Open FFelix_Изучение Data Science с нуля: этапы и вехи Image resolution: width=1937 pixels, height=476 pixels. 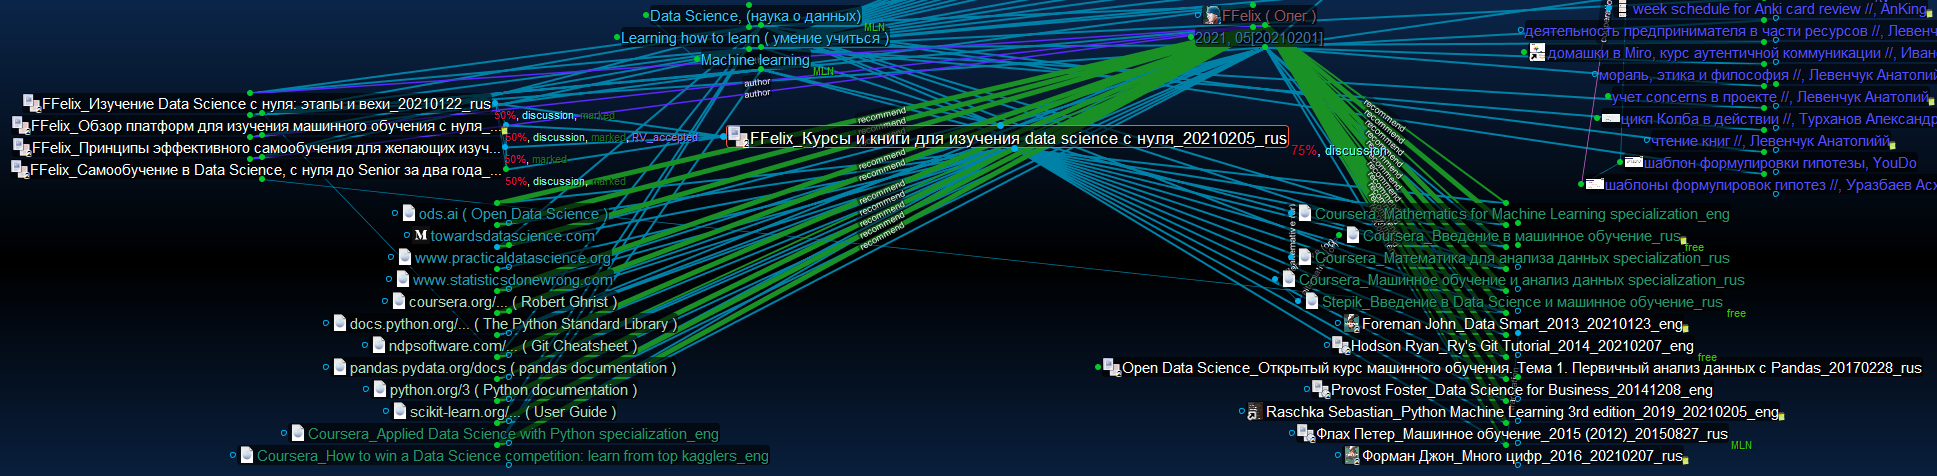pos(257,104)
